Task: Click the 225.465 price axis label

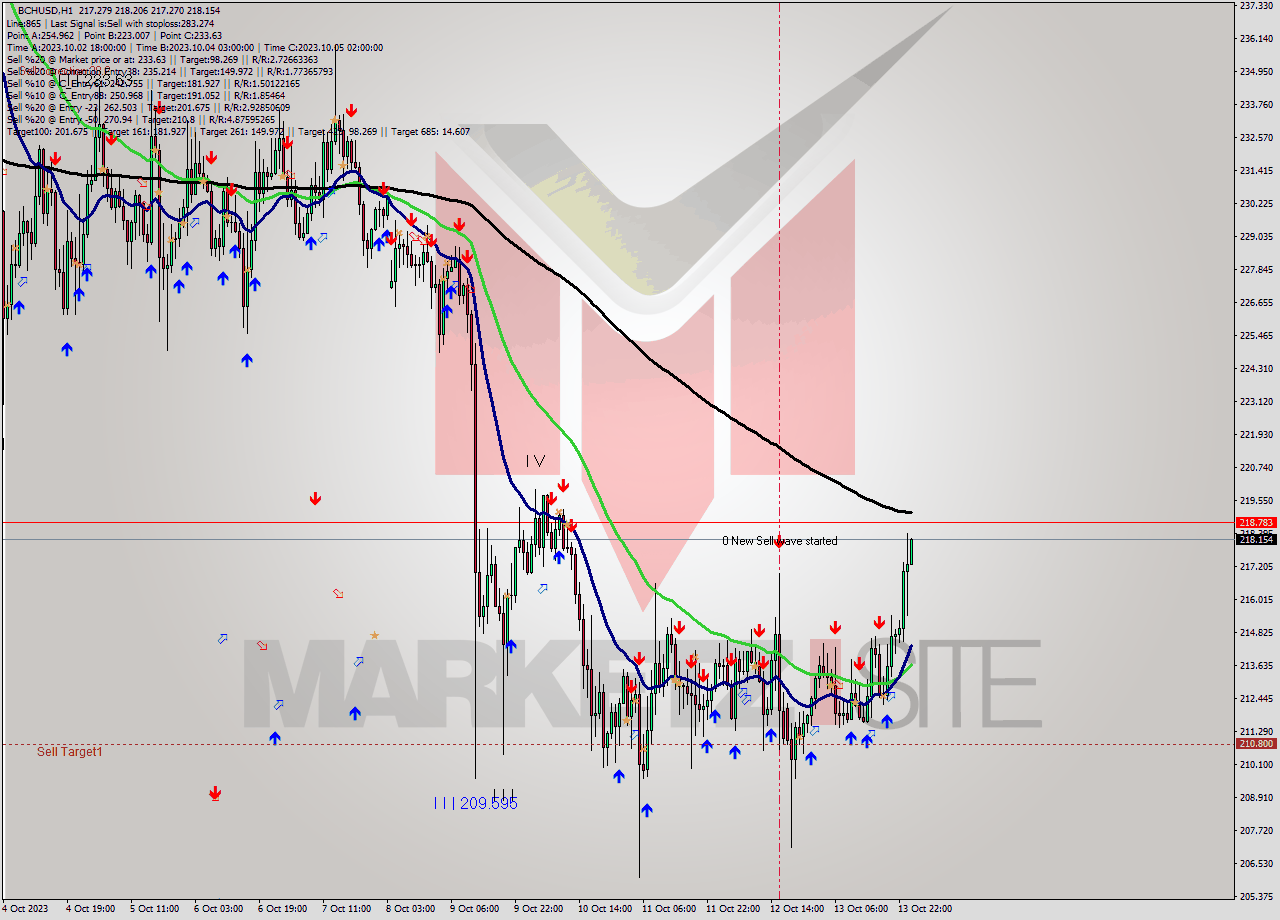Action: point(1256,336)
